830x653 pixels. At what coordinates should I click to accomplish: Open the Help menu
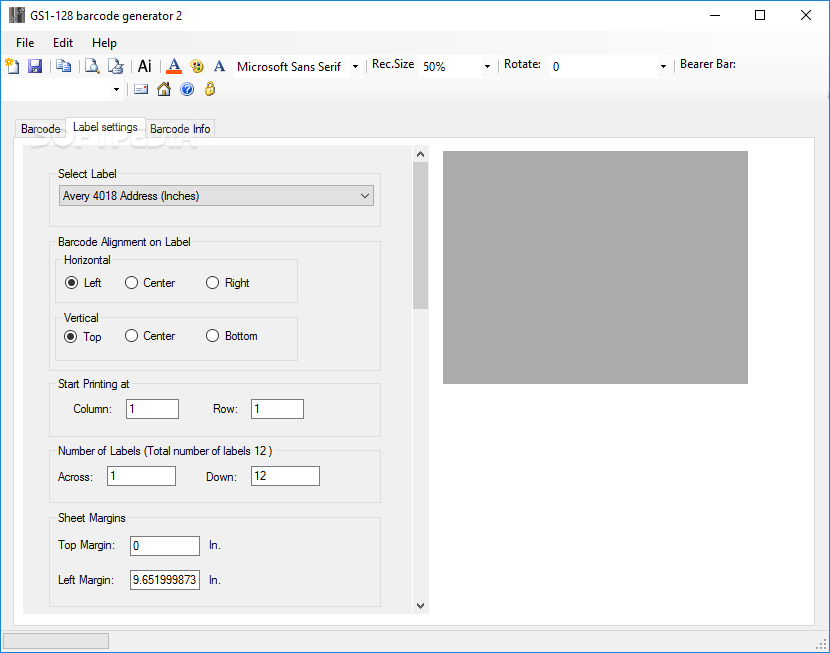coord(104,43)
